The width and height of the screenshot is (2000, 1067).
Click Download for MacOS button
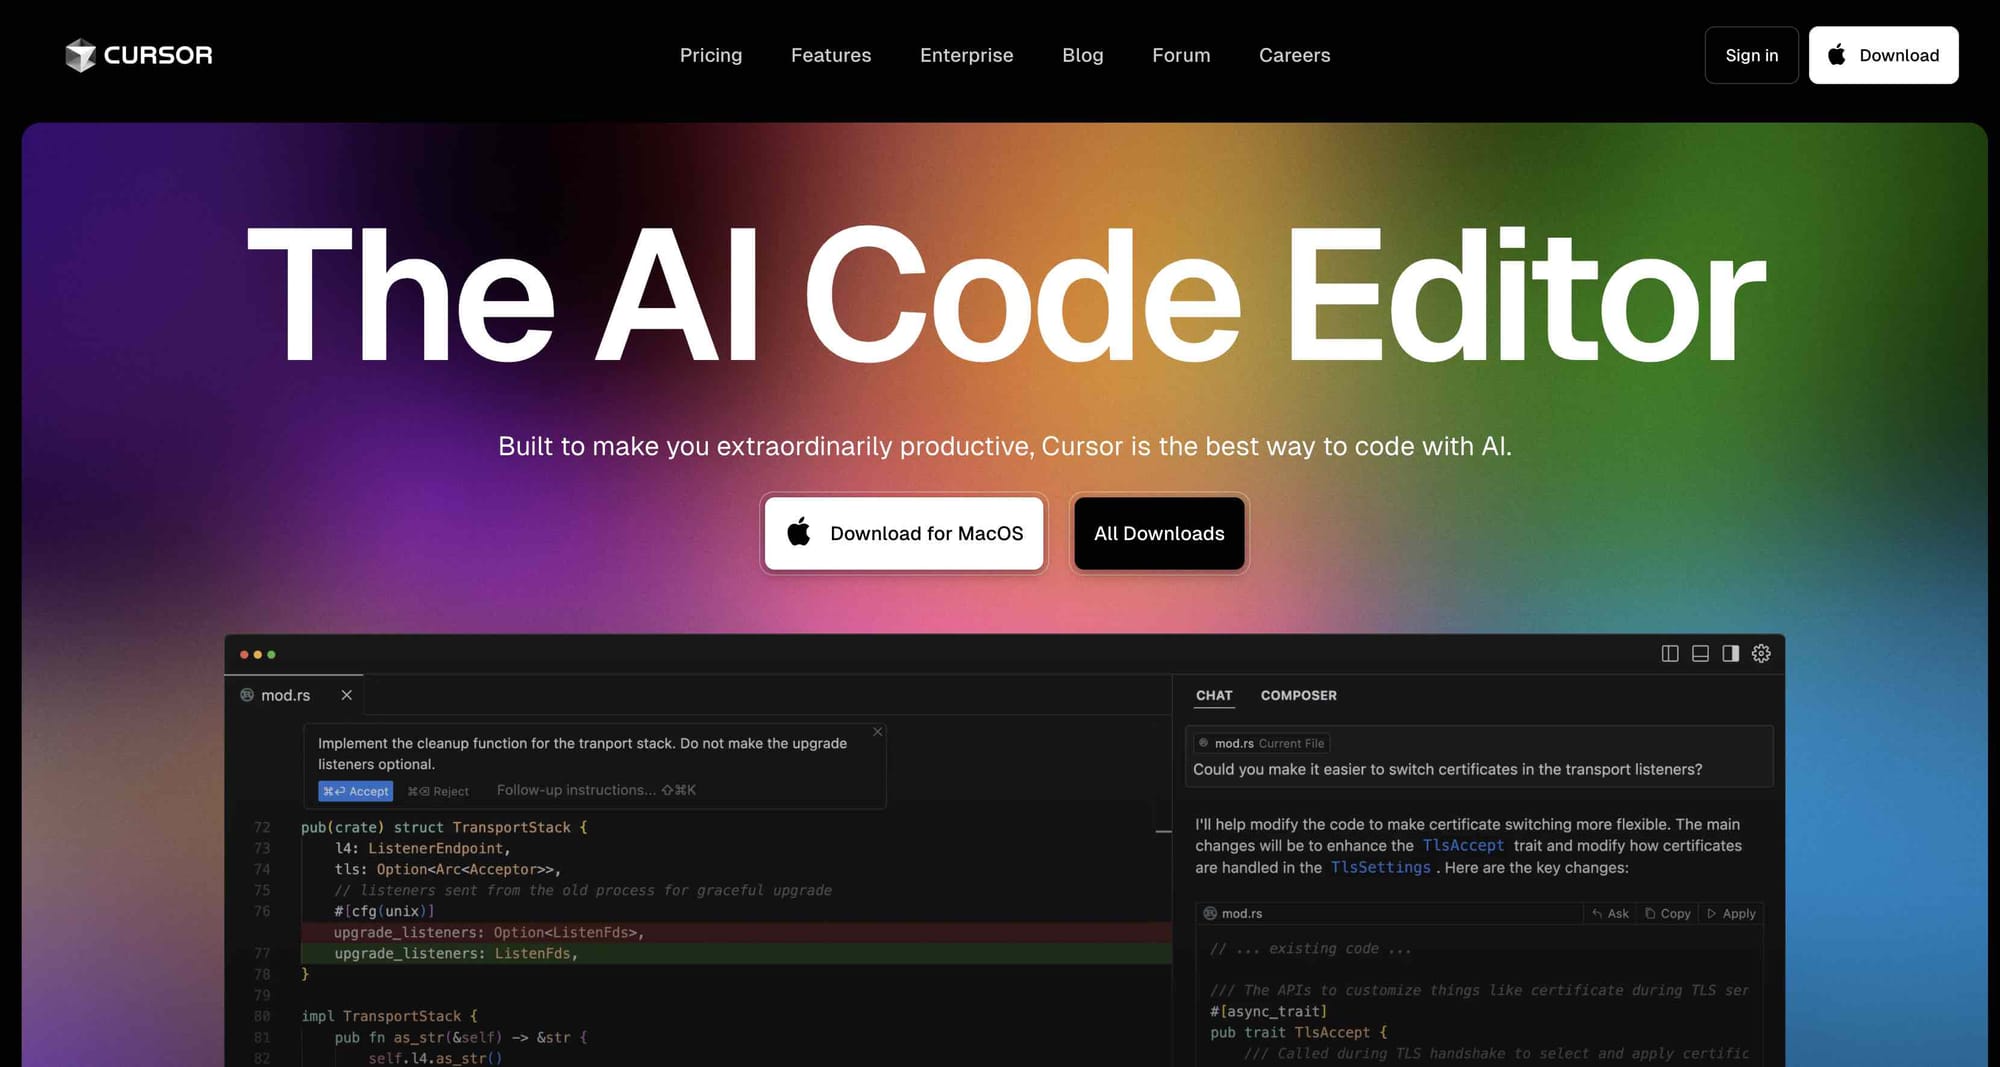tap(904, 533)
